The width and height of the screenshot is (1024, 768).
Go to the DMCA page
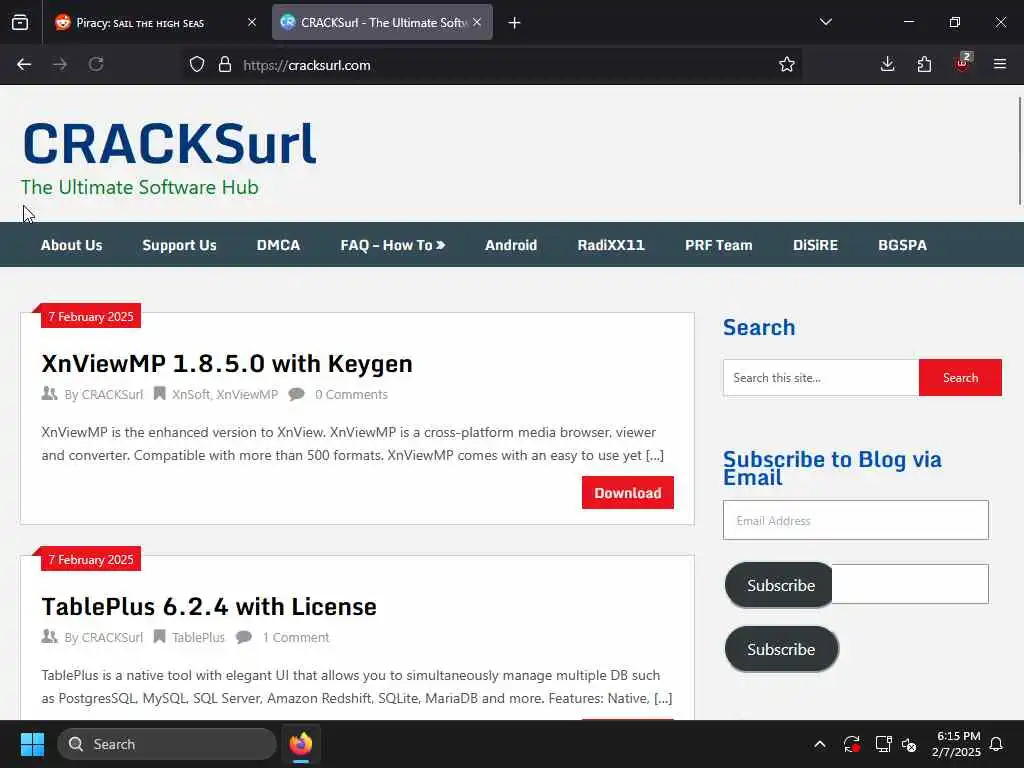tap(278, 245)
